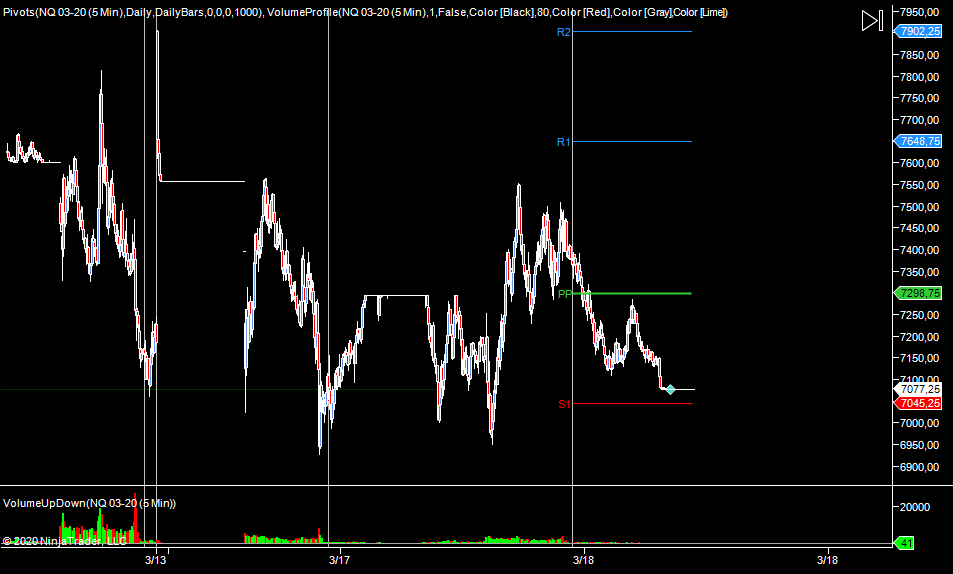
Task: Click the 7950,00 label on price scale
Action: click(x=920, y=12)
